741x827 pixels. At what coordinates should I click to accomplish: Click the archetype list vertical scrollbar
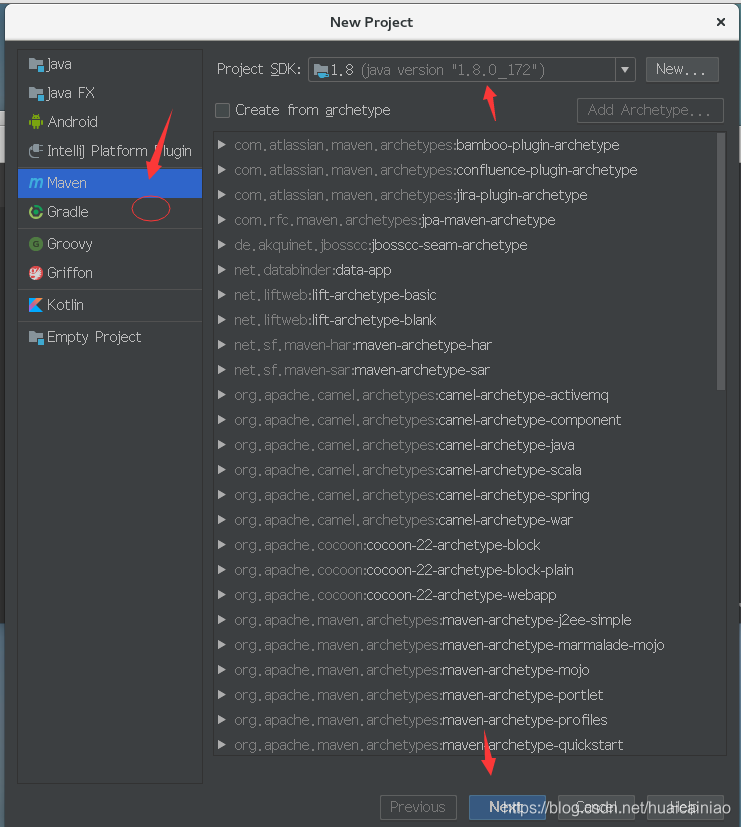pyautogui.click(x=721, y=262)
